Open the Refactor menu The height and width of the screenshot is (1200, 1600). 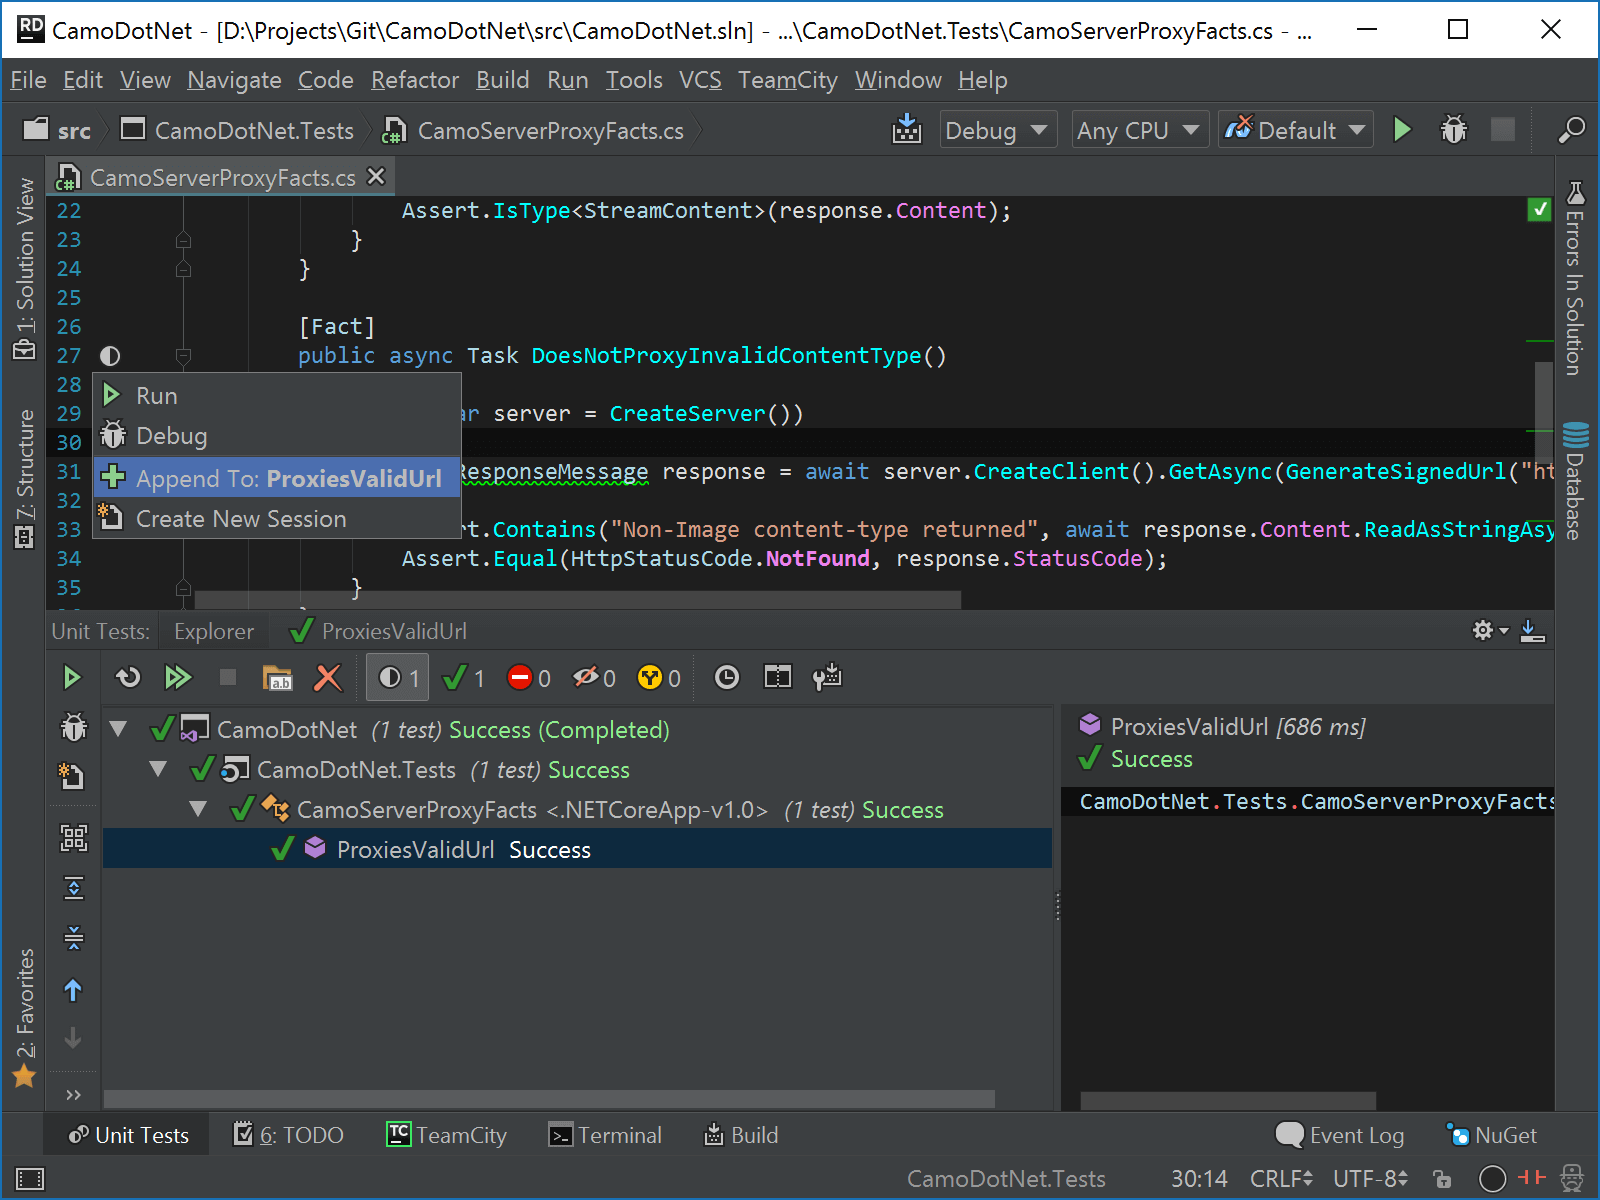[x=415, y=80]
